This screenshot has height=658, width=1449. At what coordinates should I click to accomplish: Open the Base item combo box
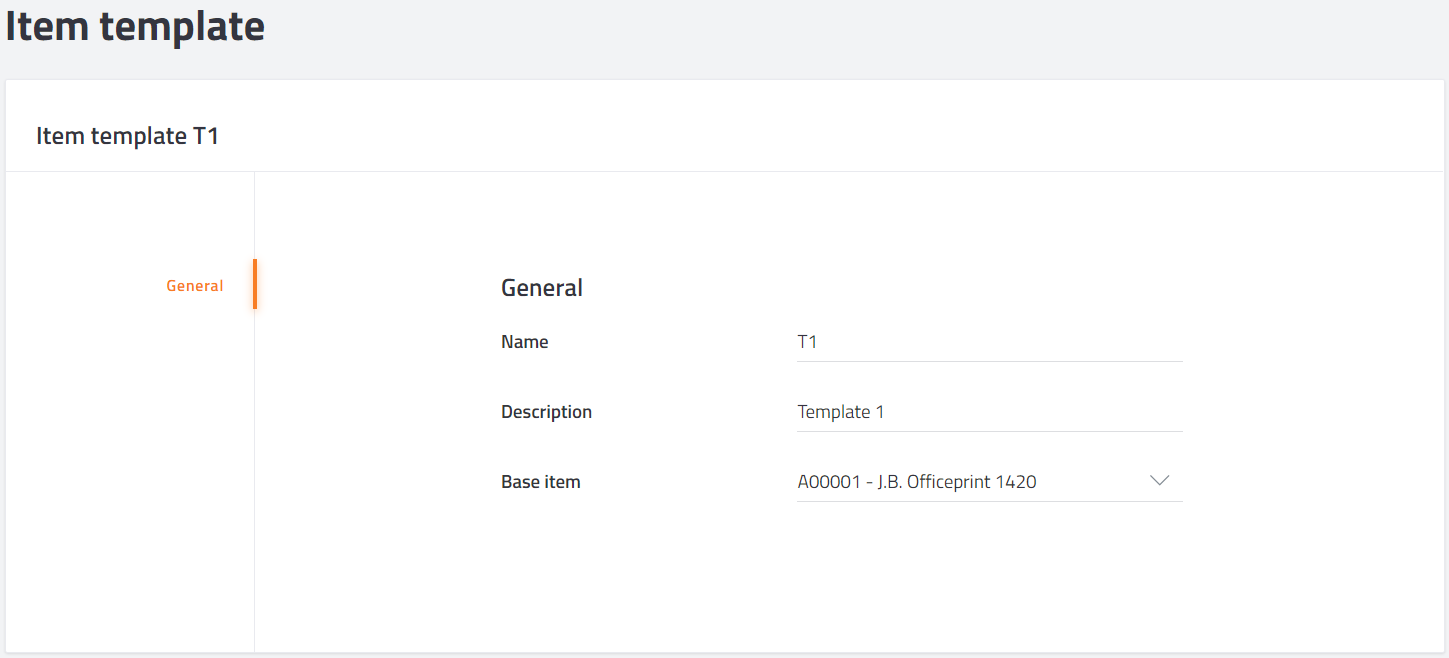coord(990,482)
